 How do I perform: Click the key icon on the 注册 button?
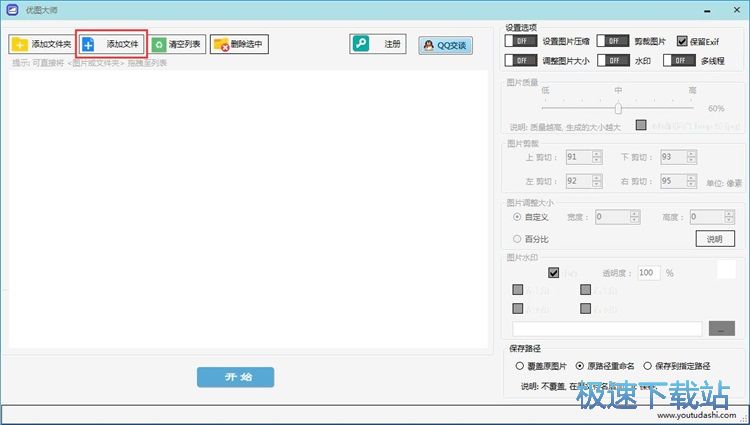(x=361, y=44)
